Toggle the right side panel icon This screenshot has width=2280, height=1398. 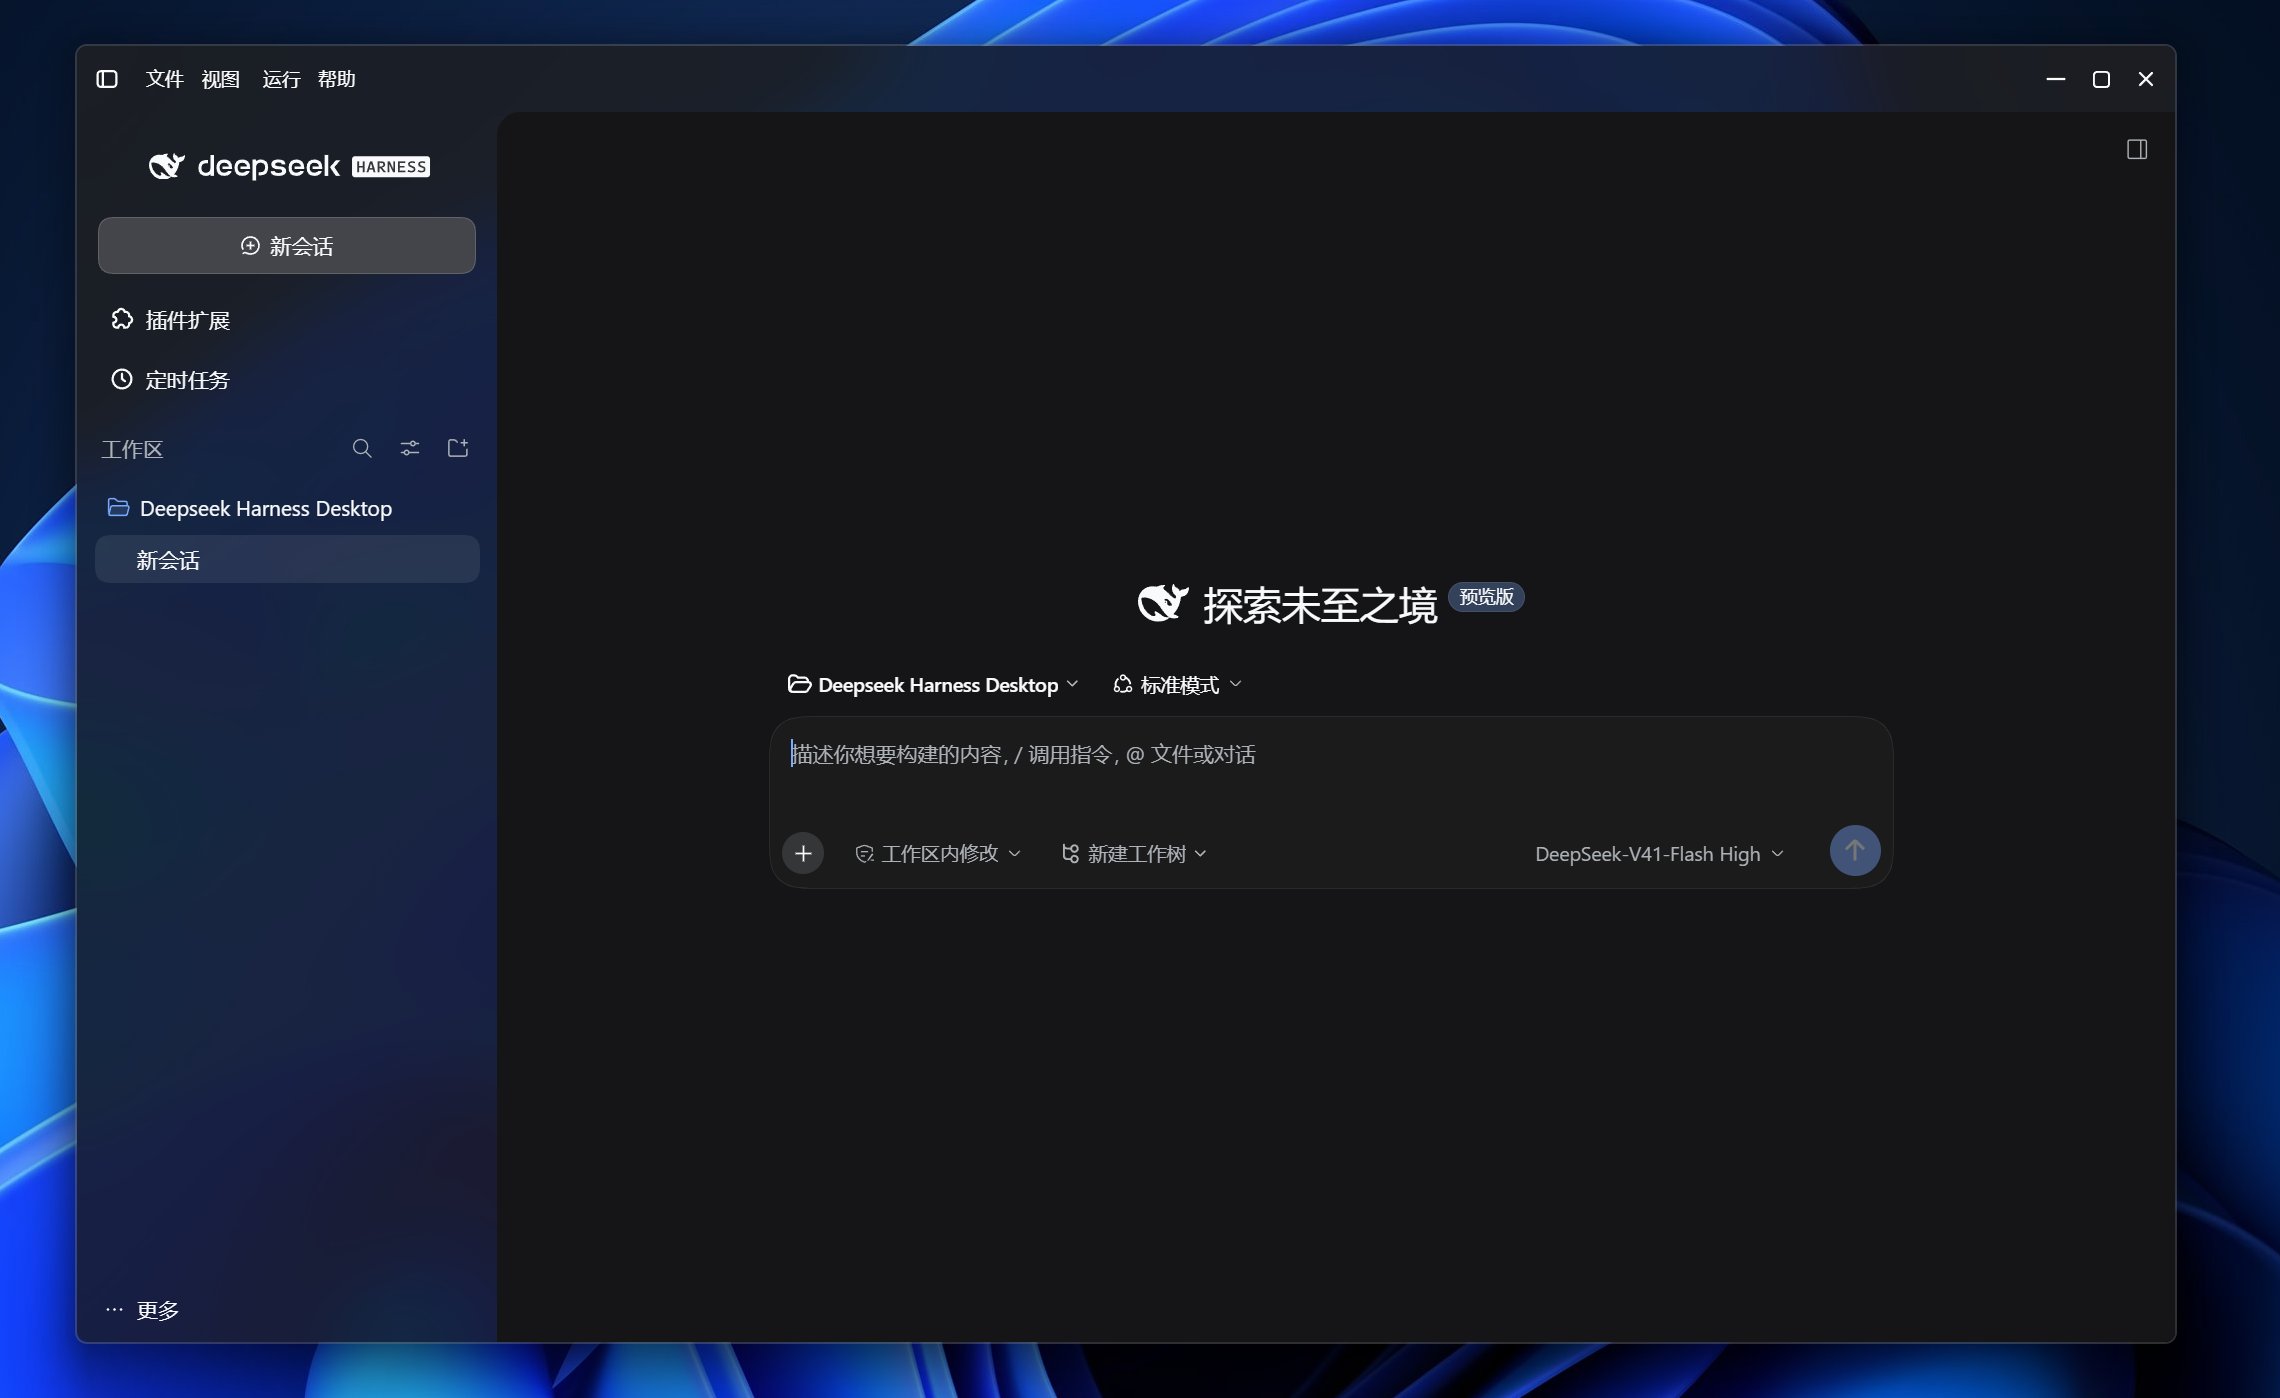coord(2137,149)
